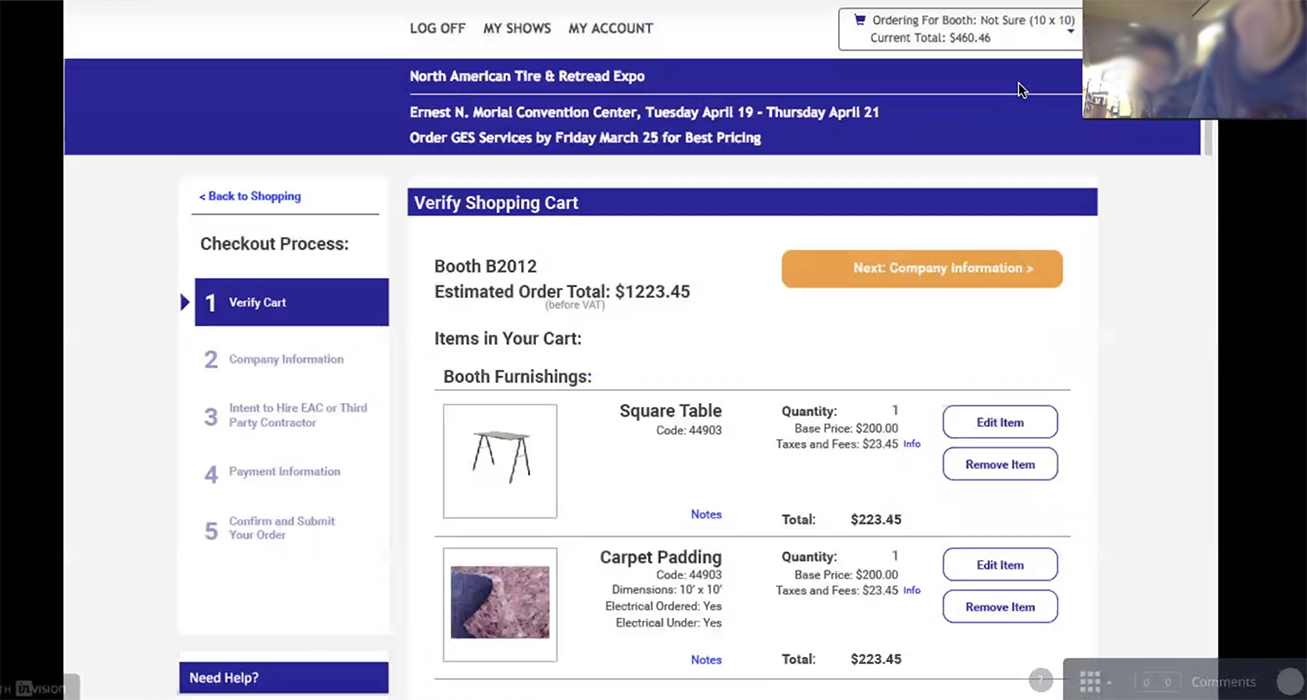Select step 1 Verify Cart

click(x=291, y=302)
